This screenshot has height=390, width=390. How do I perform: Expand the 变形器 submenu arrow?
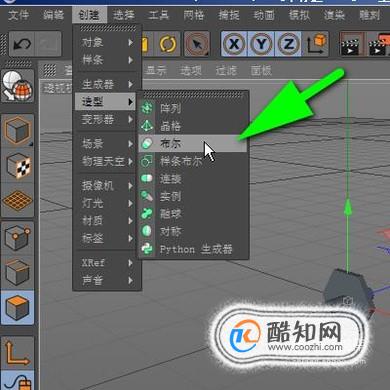131,119
